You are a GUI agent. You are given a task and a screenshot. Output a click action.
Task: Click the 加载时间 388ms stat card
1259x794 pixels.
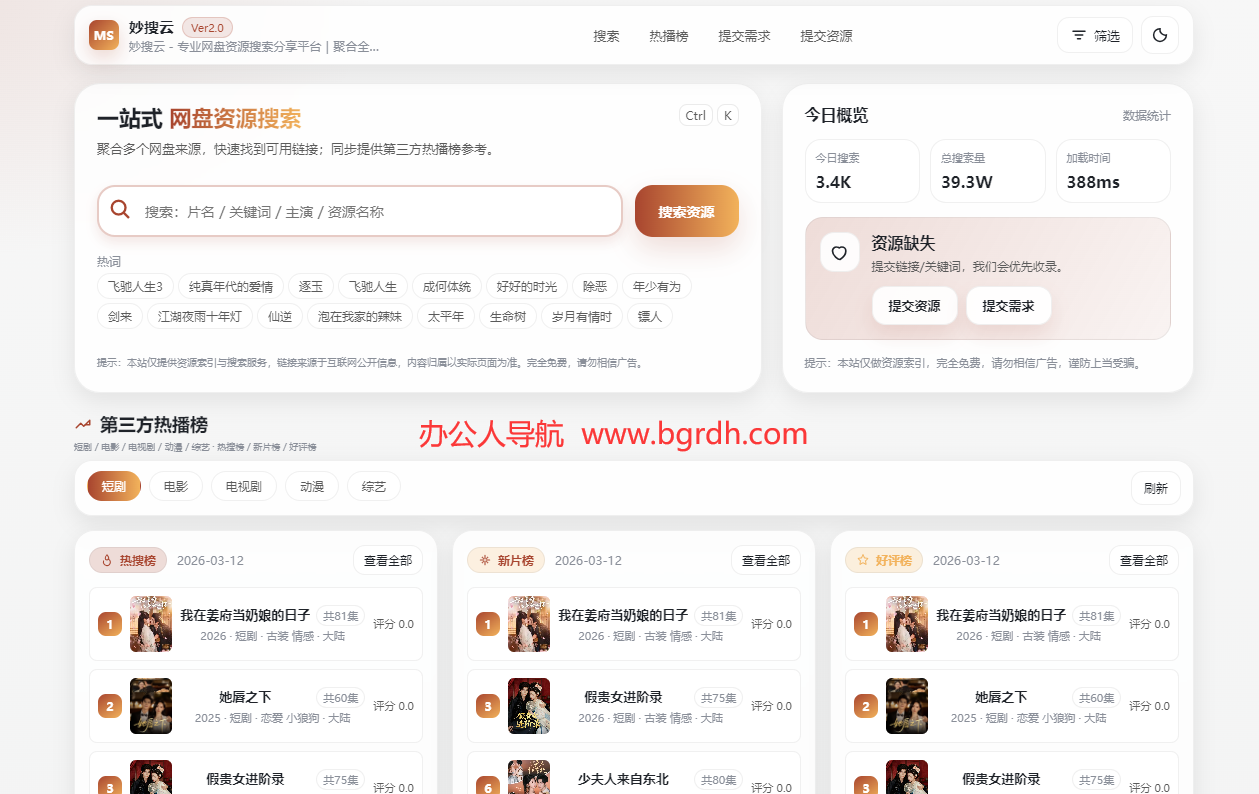(1113, 171)
